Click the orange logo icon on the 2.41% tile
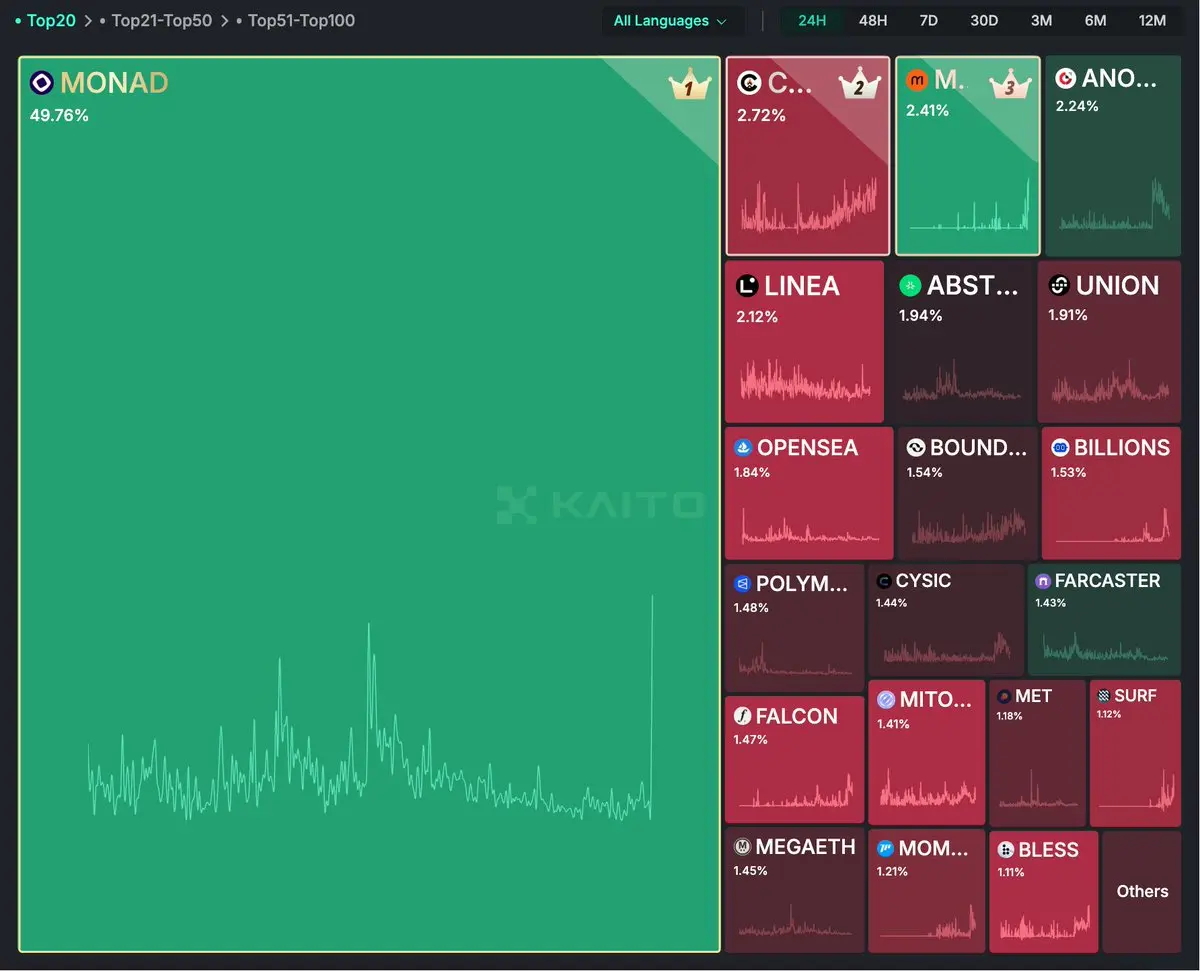 click(x=916, y=80)
